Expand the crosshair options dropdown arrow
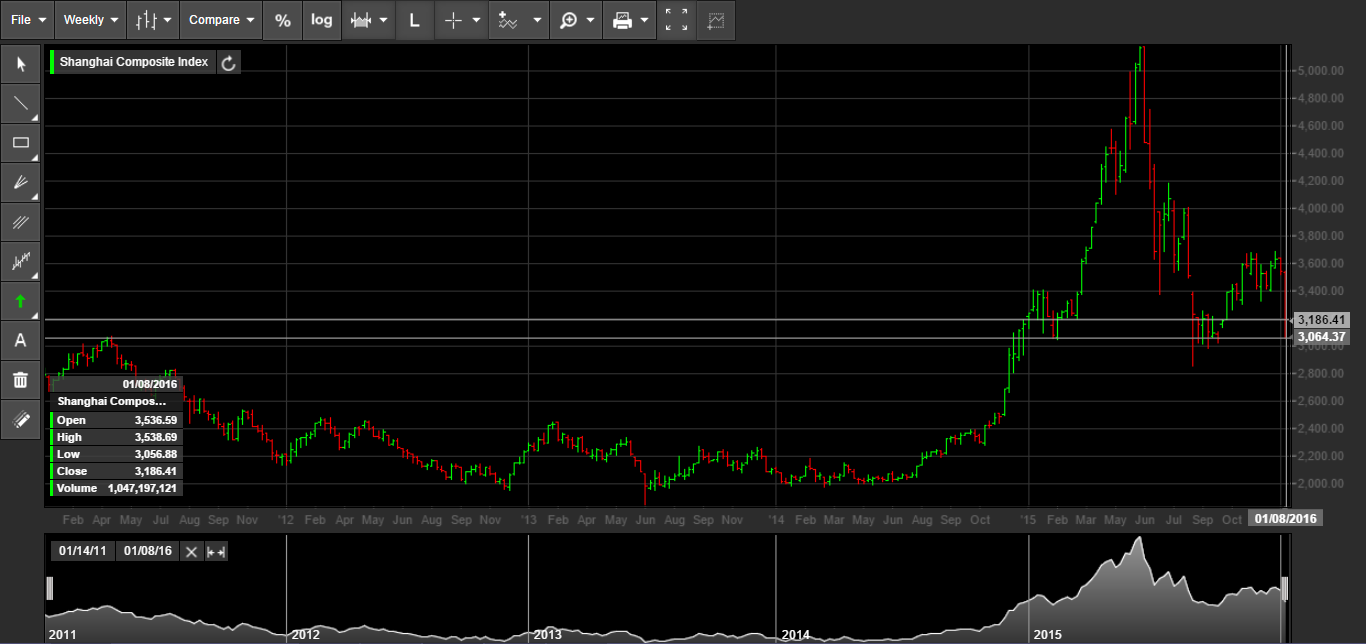The width and height of the screenshot is (1366, 644). click(x=477, y=20)
